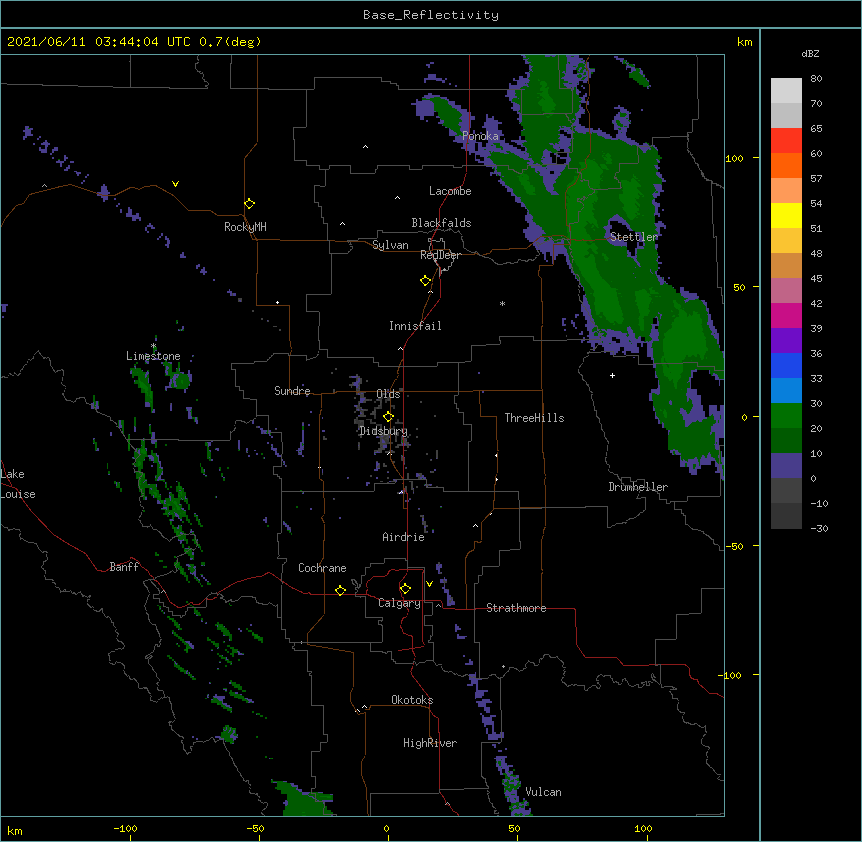Click the Strathmore label
862x842 pixels.
tap(516, 608)
